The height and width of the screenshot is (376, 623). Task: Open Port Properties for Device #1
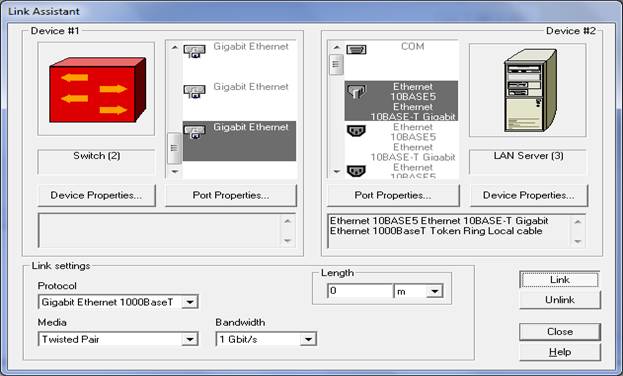tap(231, 195)
